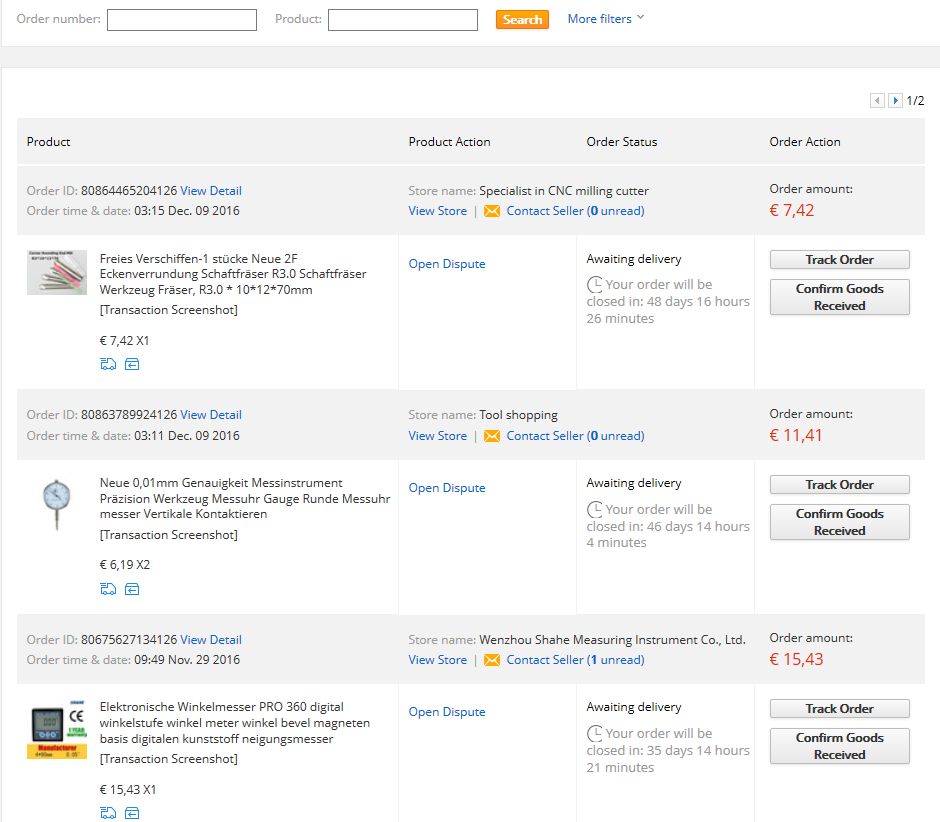Click into the Product search field

pos(403,20)
